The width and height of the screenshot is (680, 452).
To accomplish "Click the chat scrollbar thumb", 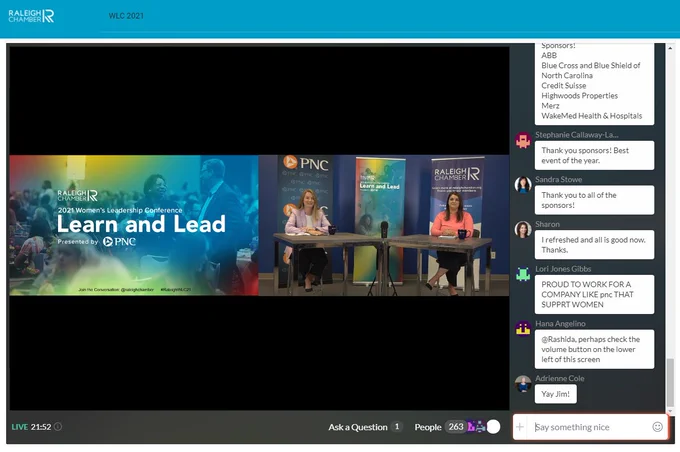I will (x=670, y=381).
